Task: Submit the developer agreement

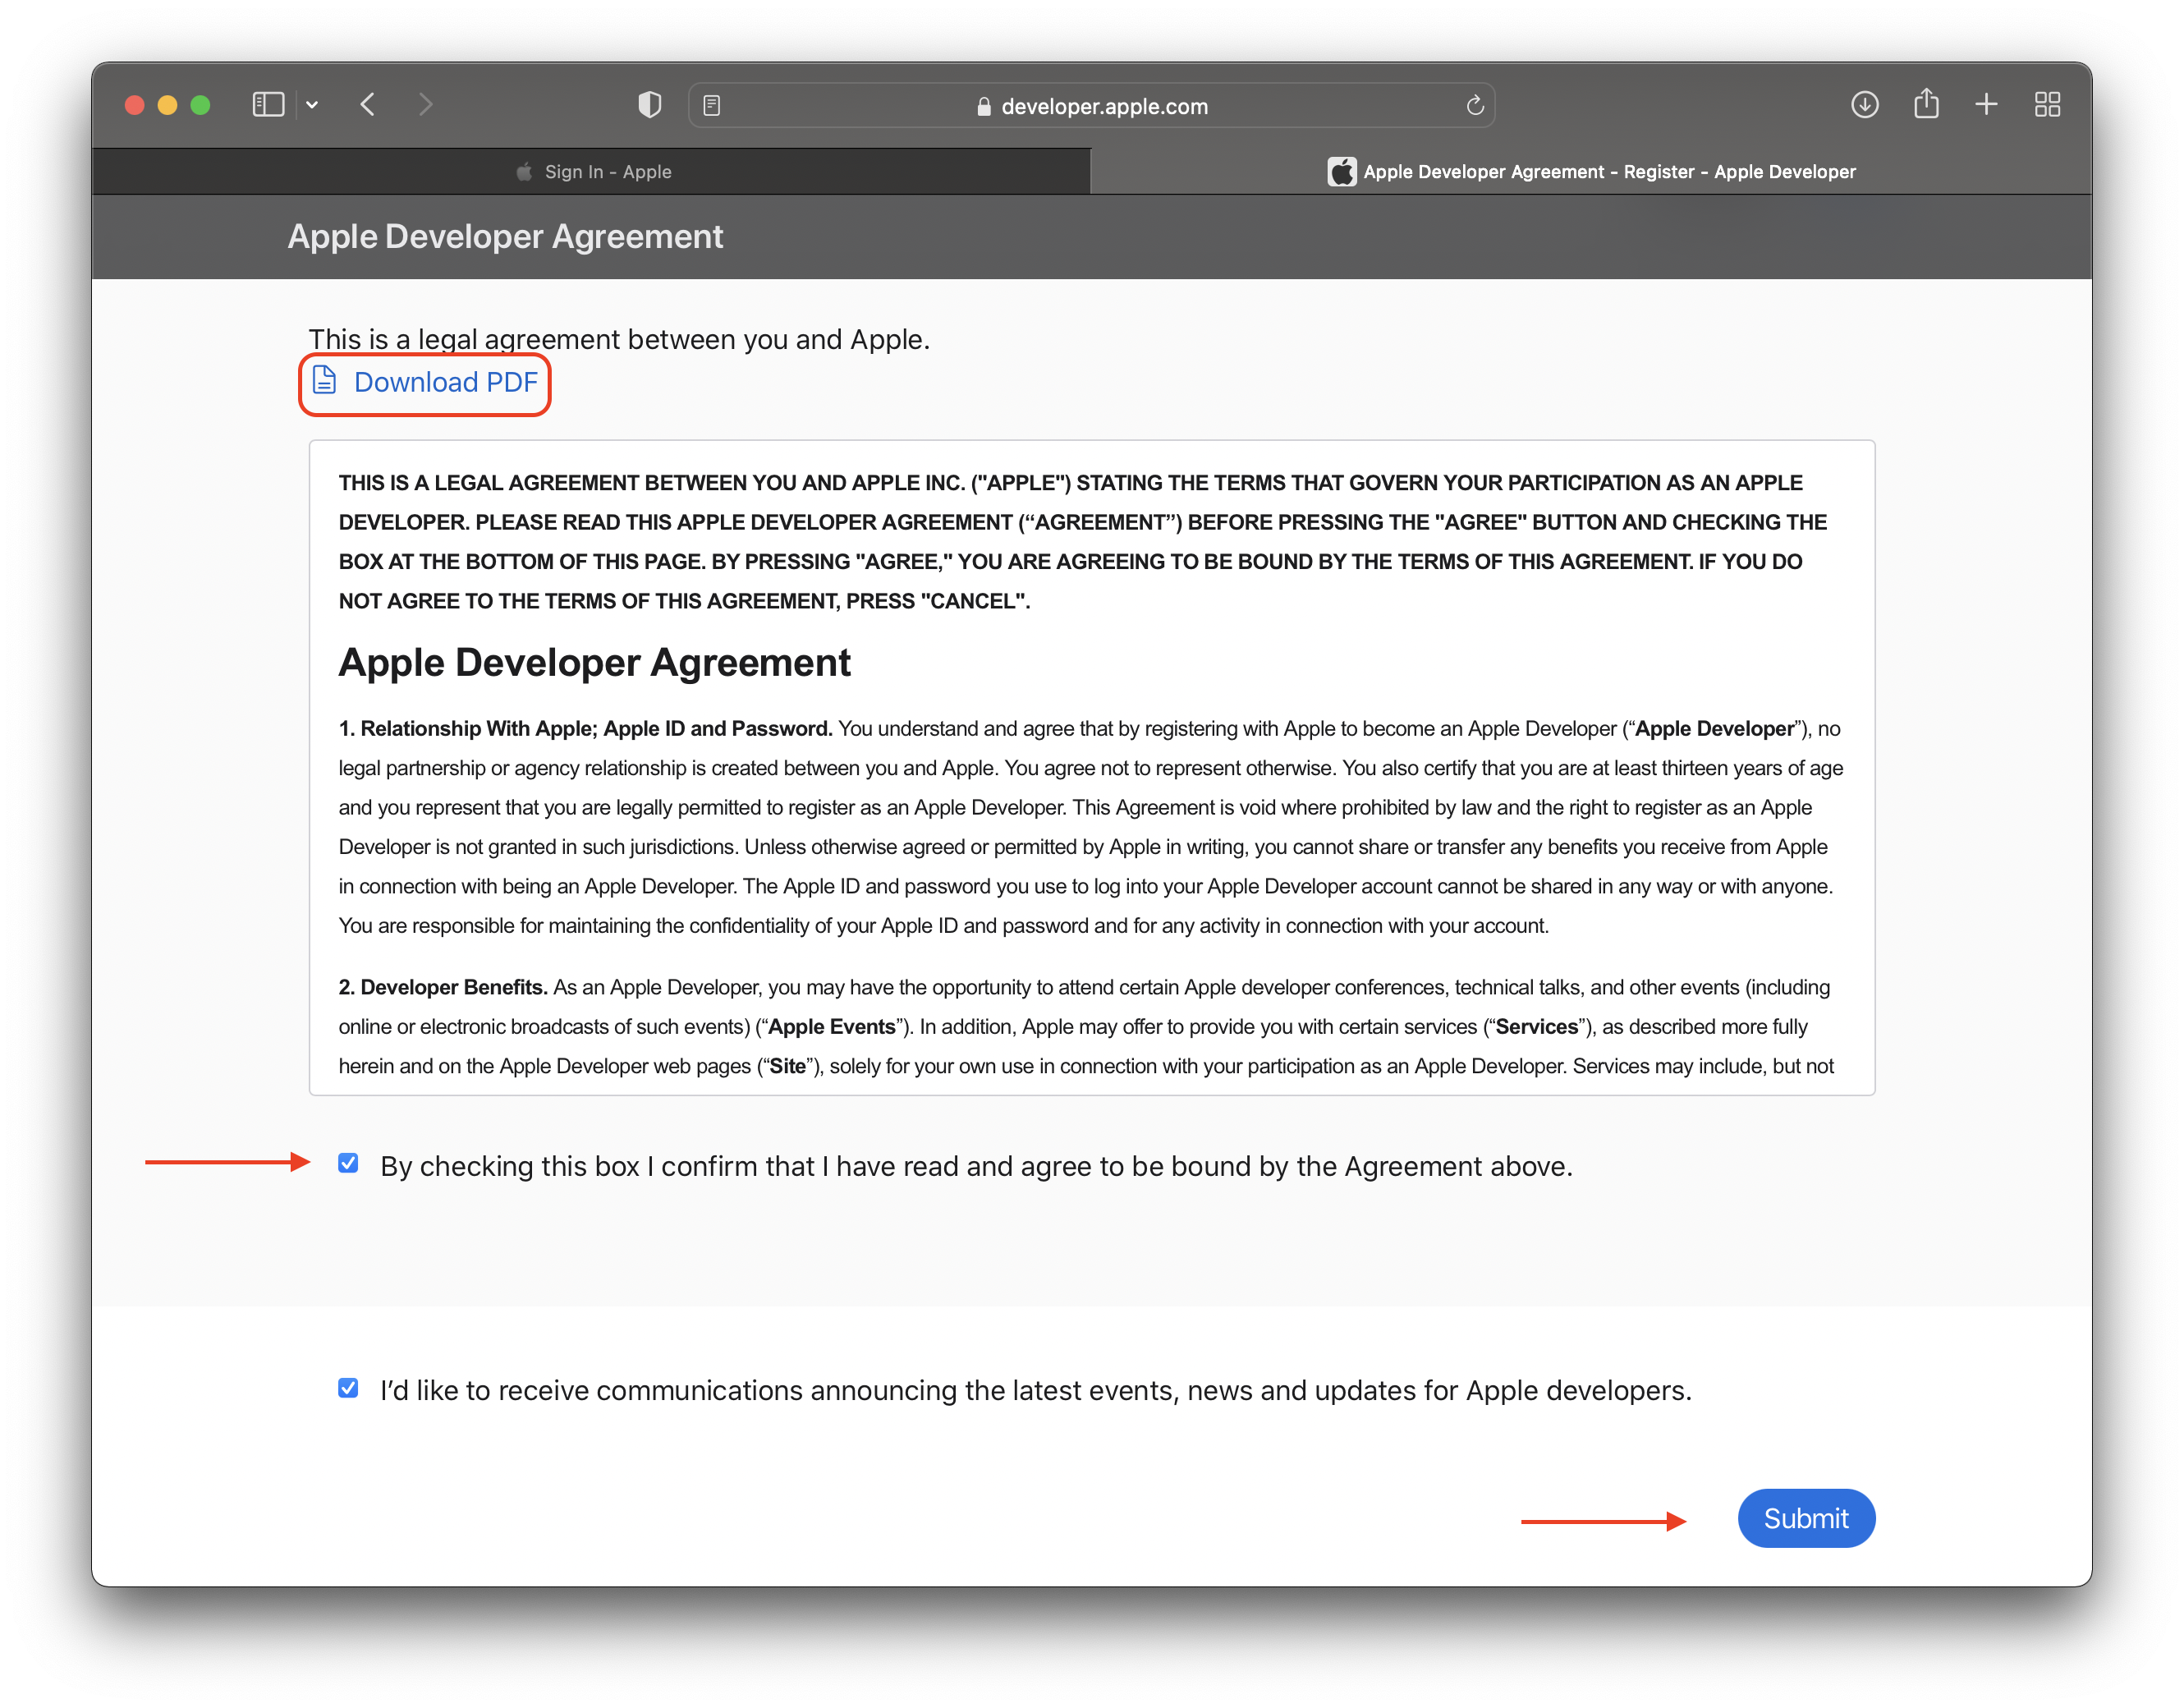Action: pos(1806,1518)
